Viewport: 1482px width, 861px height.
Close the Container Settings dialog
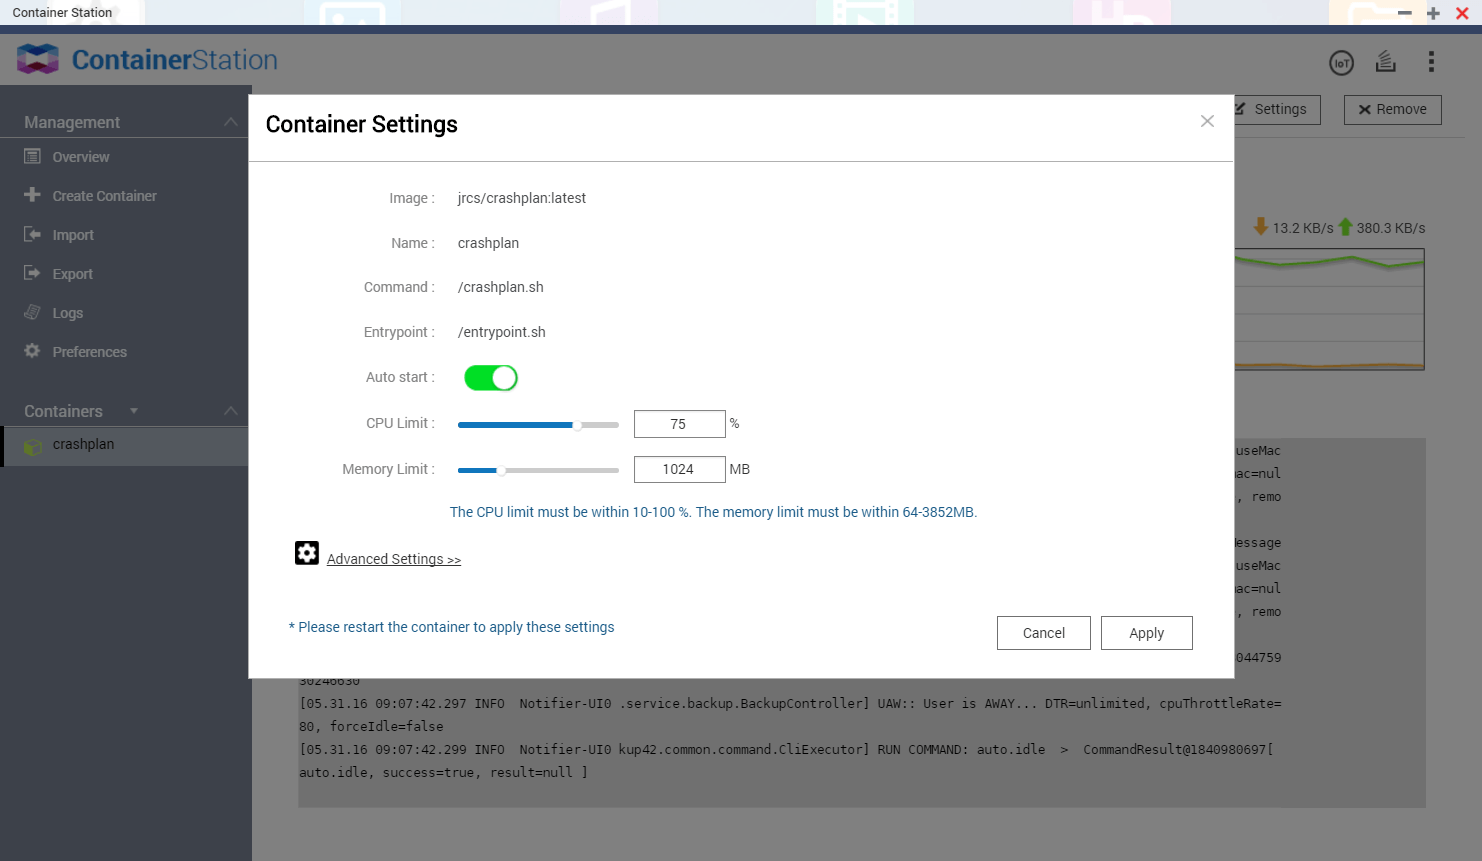(x=1207, y=121)
